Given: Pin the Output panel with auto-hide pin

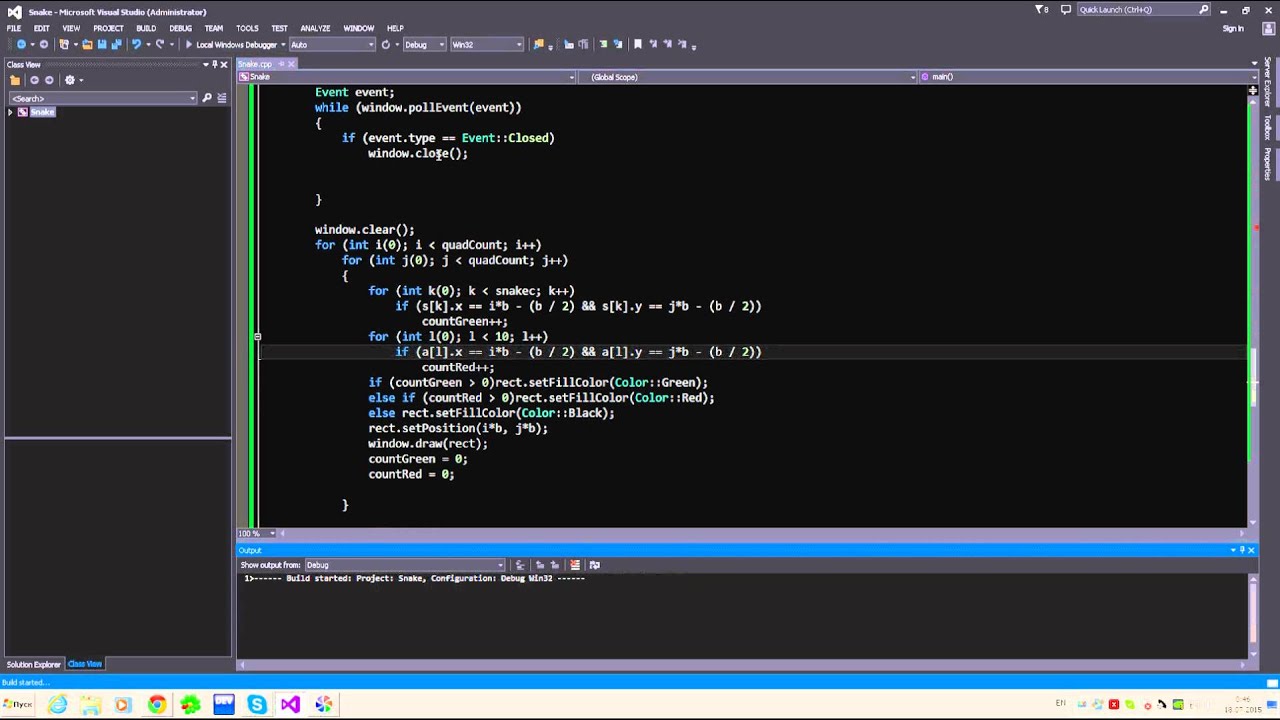Looking at the screenshot, I should 1242,550.
